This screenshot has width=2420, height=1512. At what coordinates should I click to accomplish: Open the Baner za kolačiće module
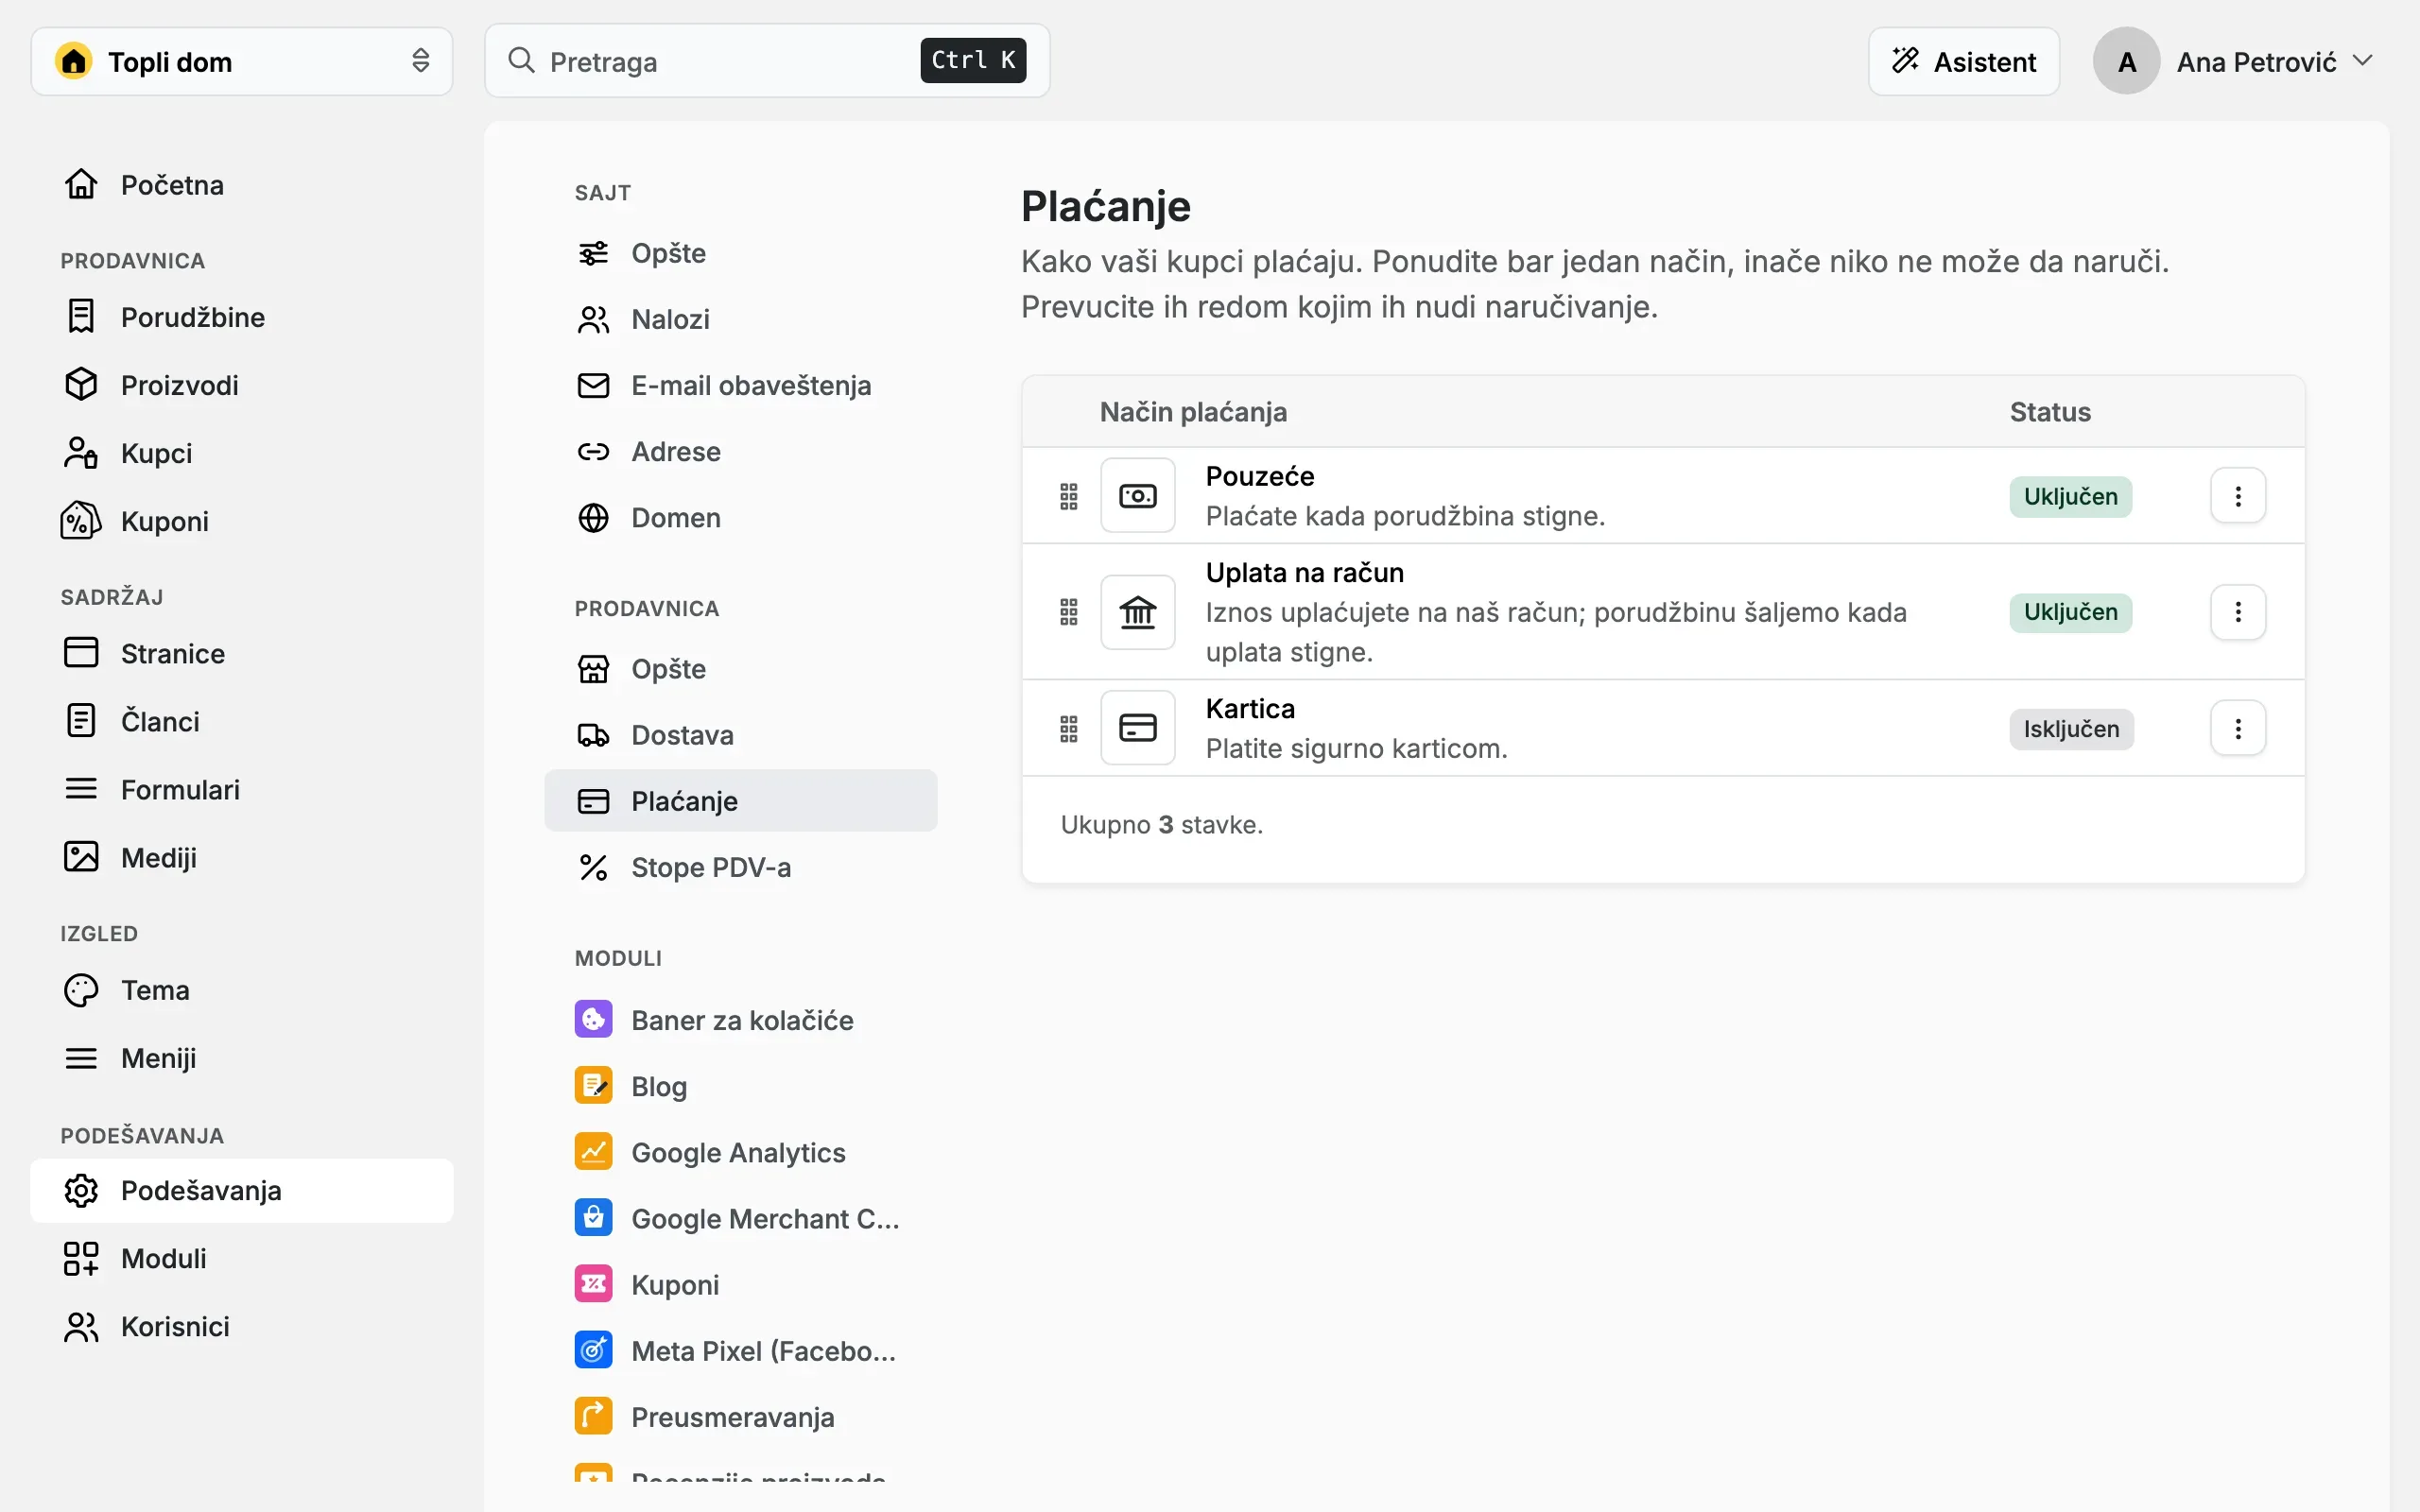point(740,1020)
